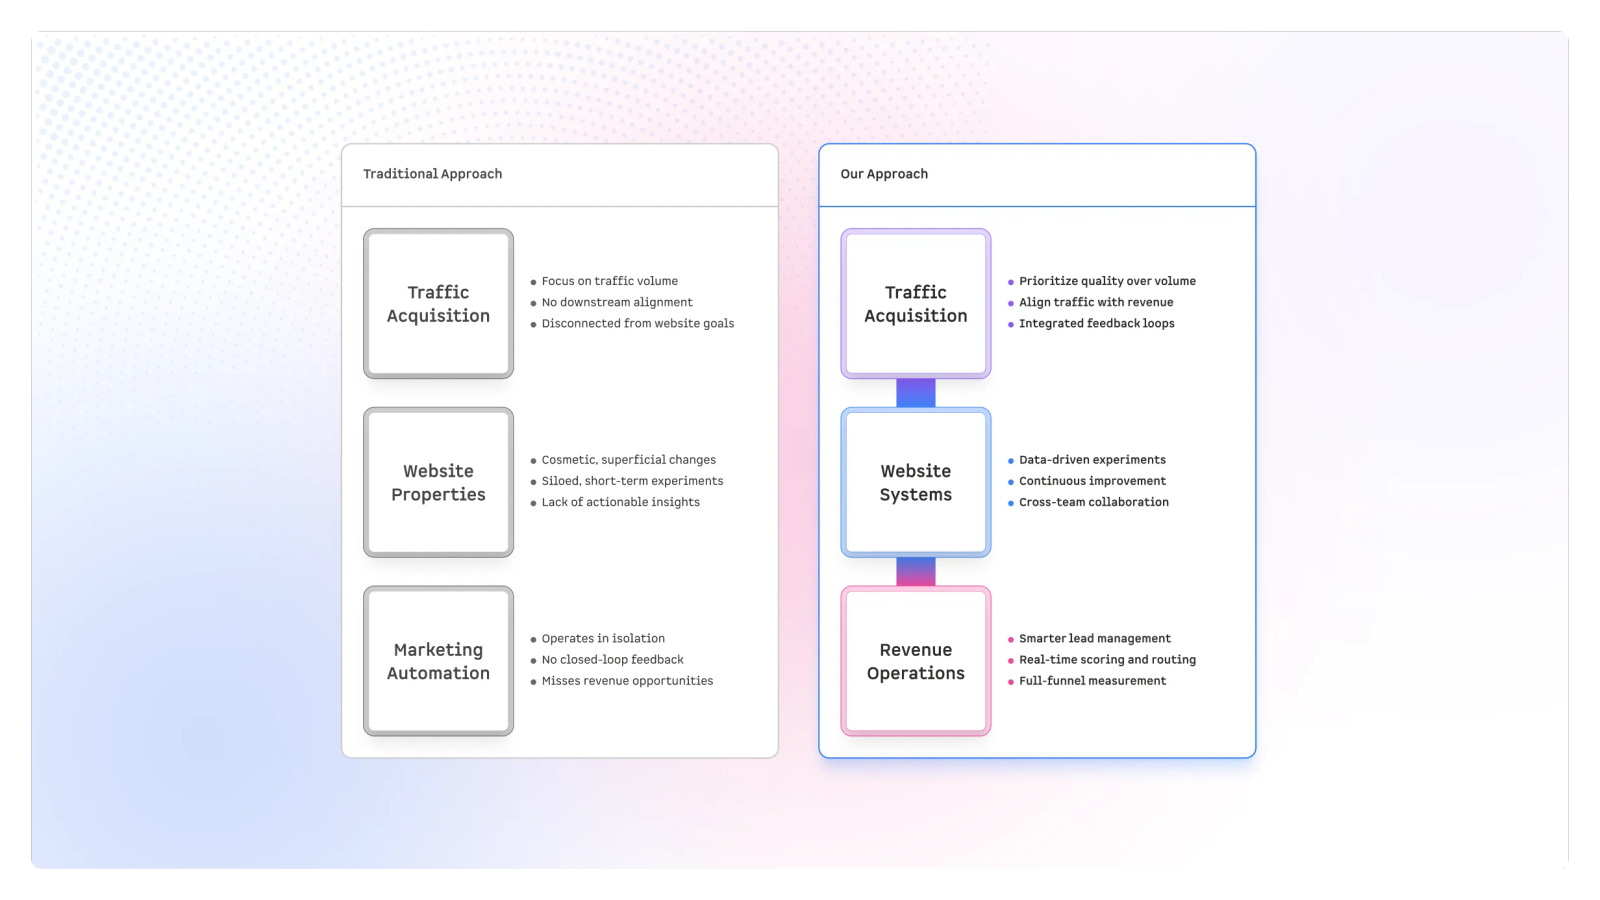The image size is (1600, 900).
Task: Click 'Focus on traffic volume' text
Action: (610, 281)
